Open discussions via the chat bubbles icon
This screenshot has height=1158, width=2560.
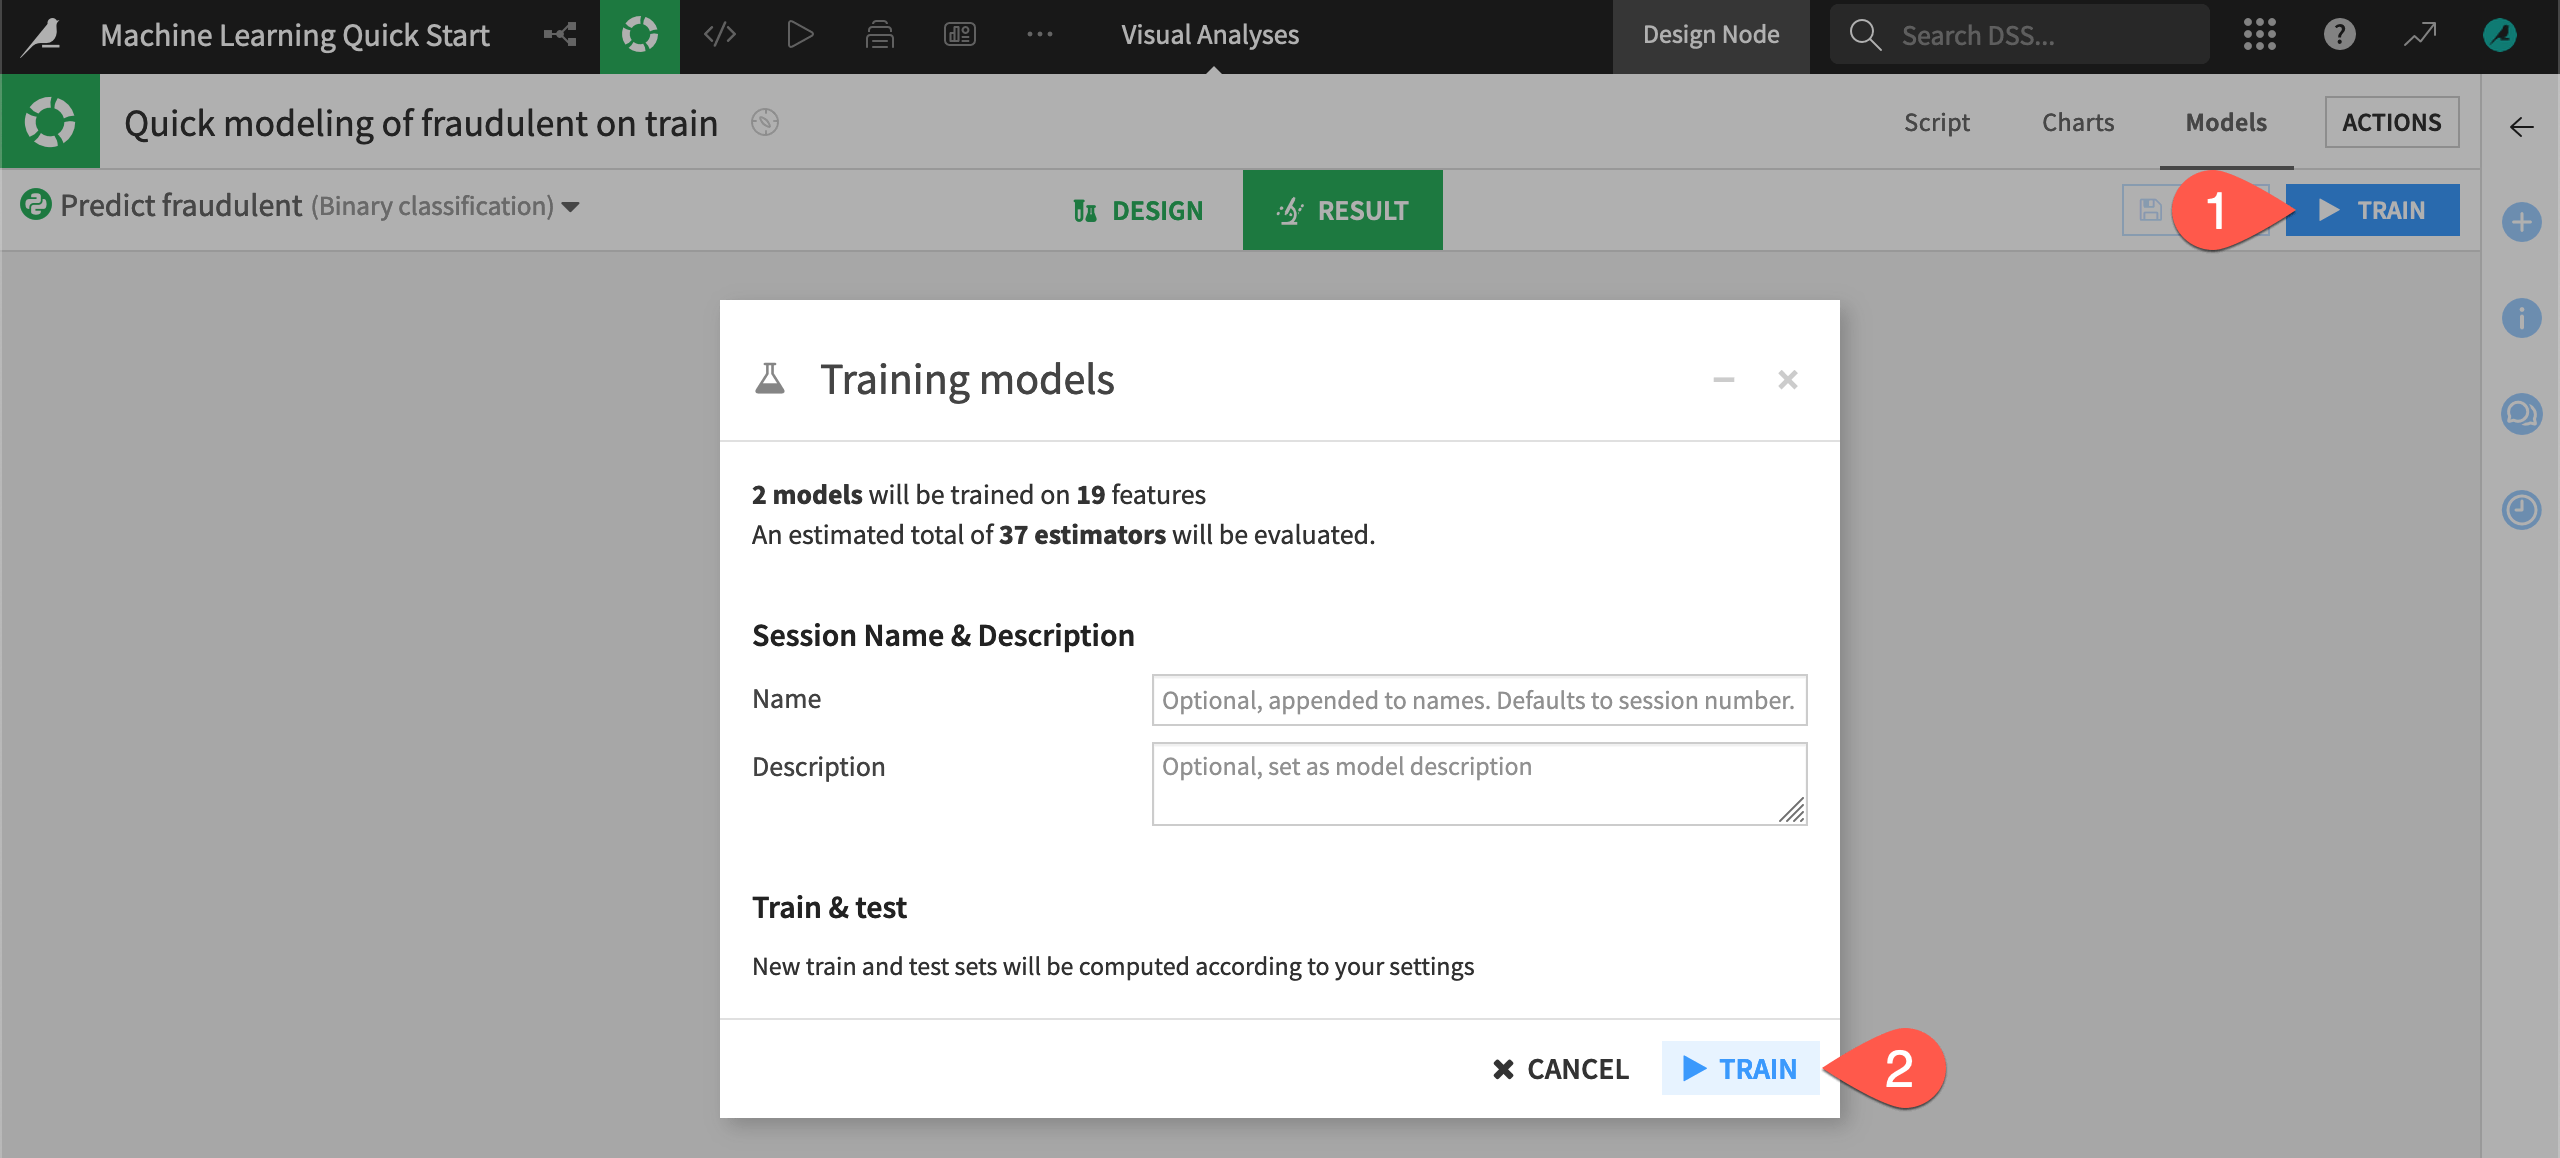2522,413
